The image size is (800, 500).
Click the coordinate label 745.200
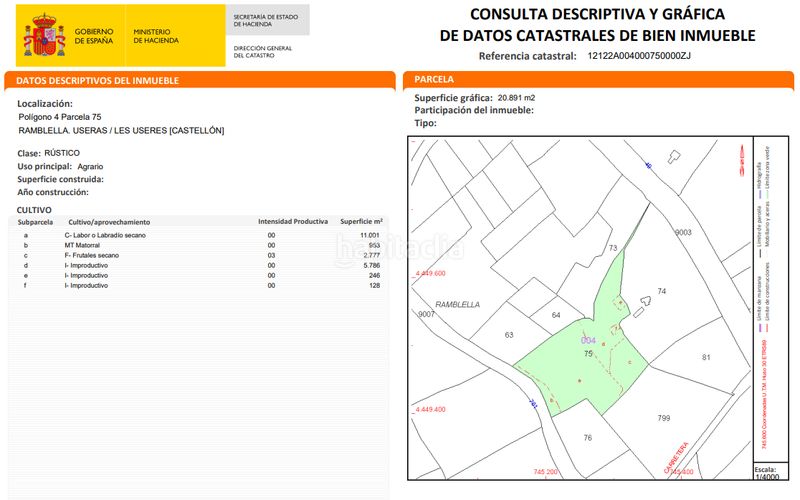click(x=546, y=472)
